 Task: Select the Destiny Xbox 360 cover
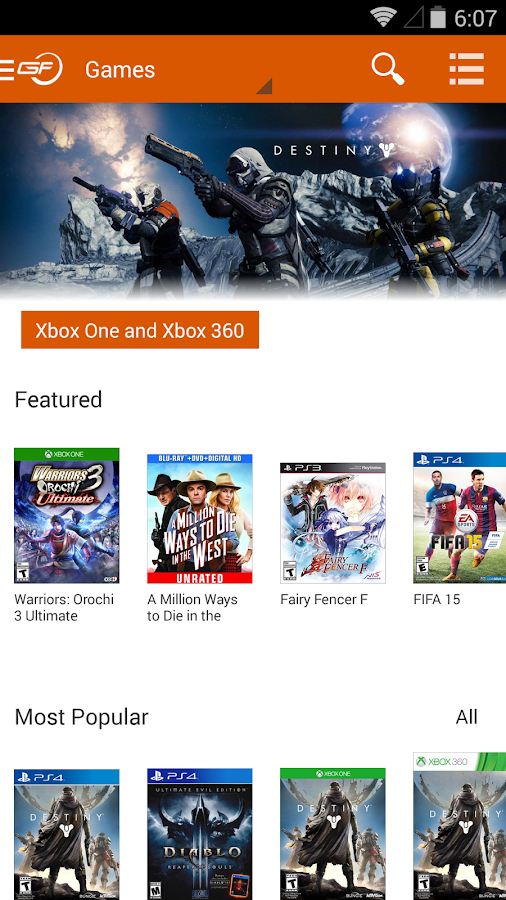point(460,826)
